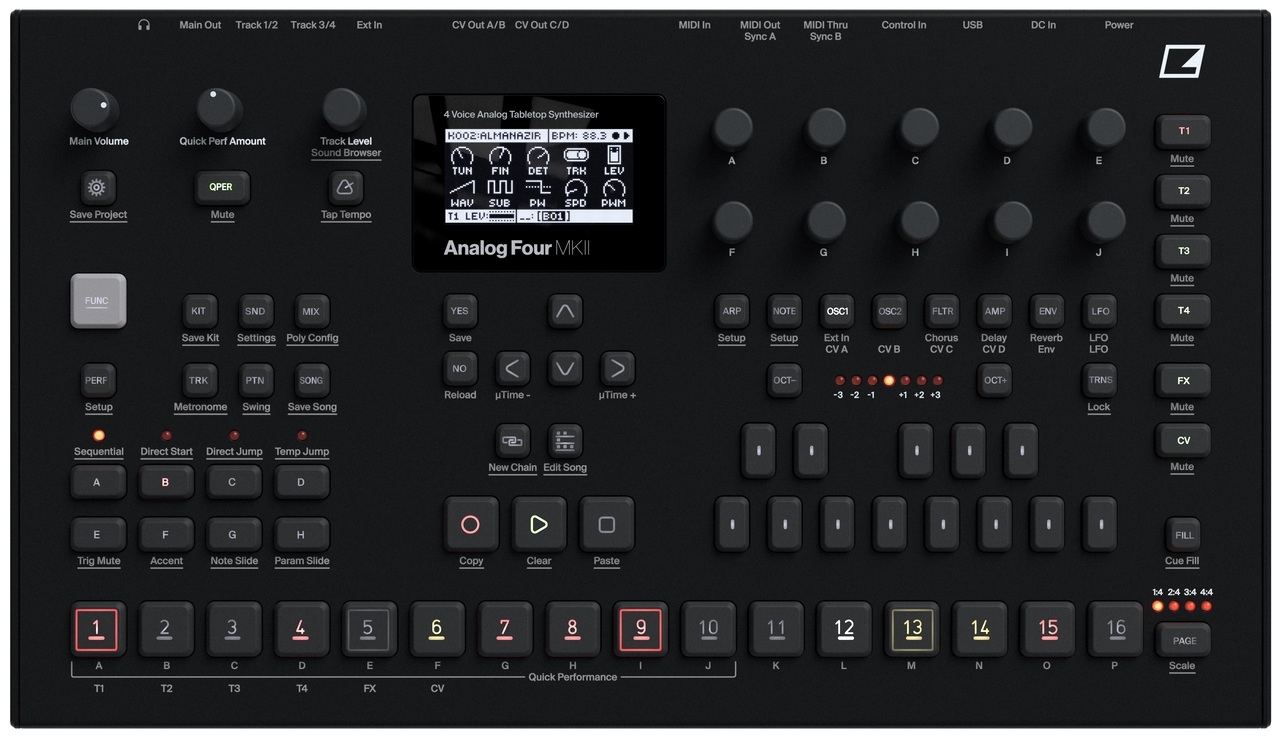Open the FLTR filter parameter page
This screenshot has width=1280, height=738.
tap(941, 311)
